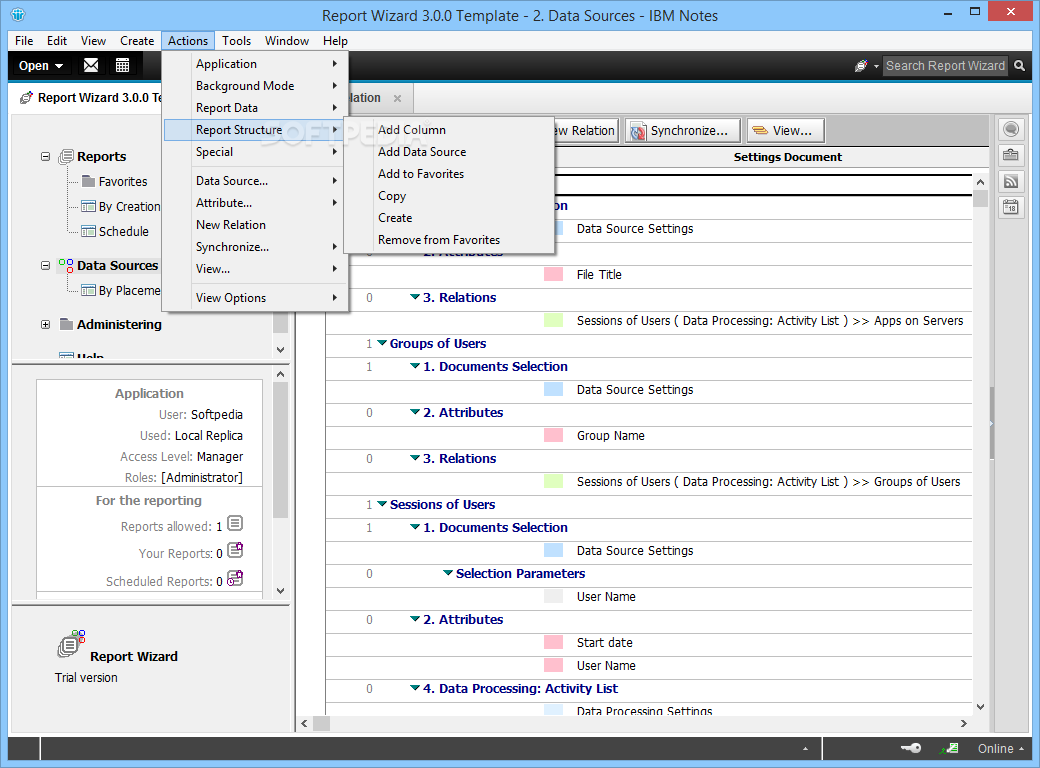Open the Day-At-A-Glance sidebar icon
Image resolution: width=1040 pixels, height=768 pixels.
[x=1011, y=208]
